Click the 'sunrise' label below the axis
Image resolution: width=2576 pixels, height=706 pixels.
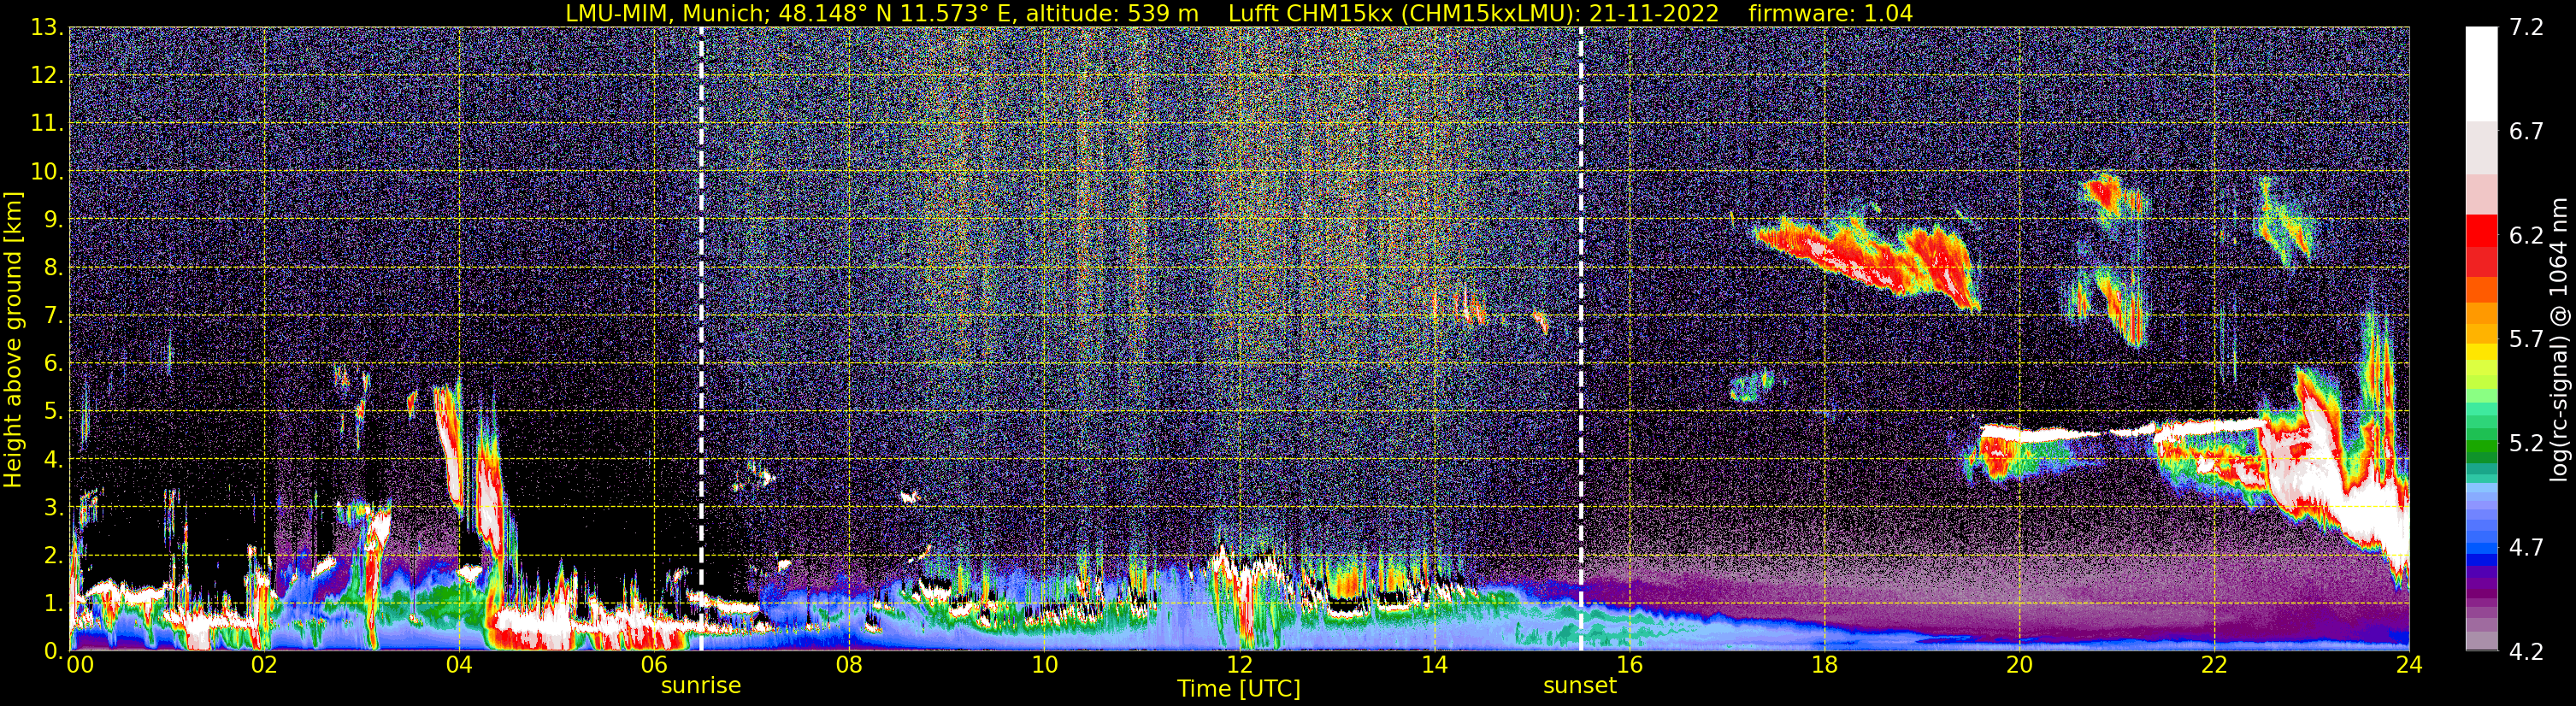pyautogui.click(x=701, y=686)
